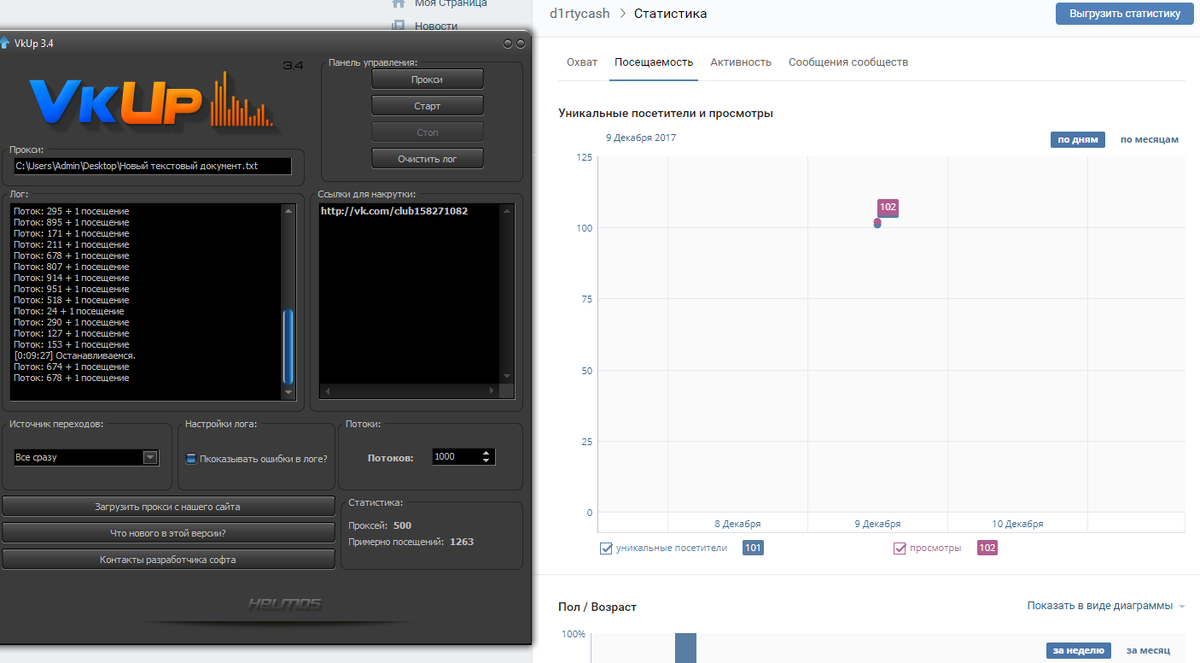
Task: Click the log scrollbar down arrow
Action: (x=289, y=393)
